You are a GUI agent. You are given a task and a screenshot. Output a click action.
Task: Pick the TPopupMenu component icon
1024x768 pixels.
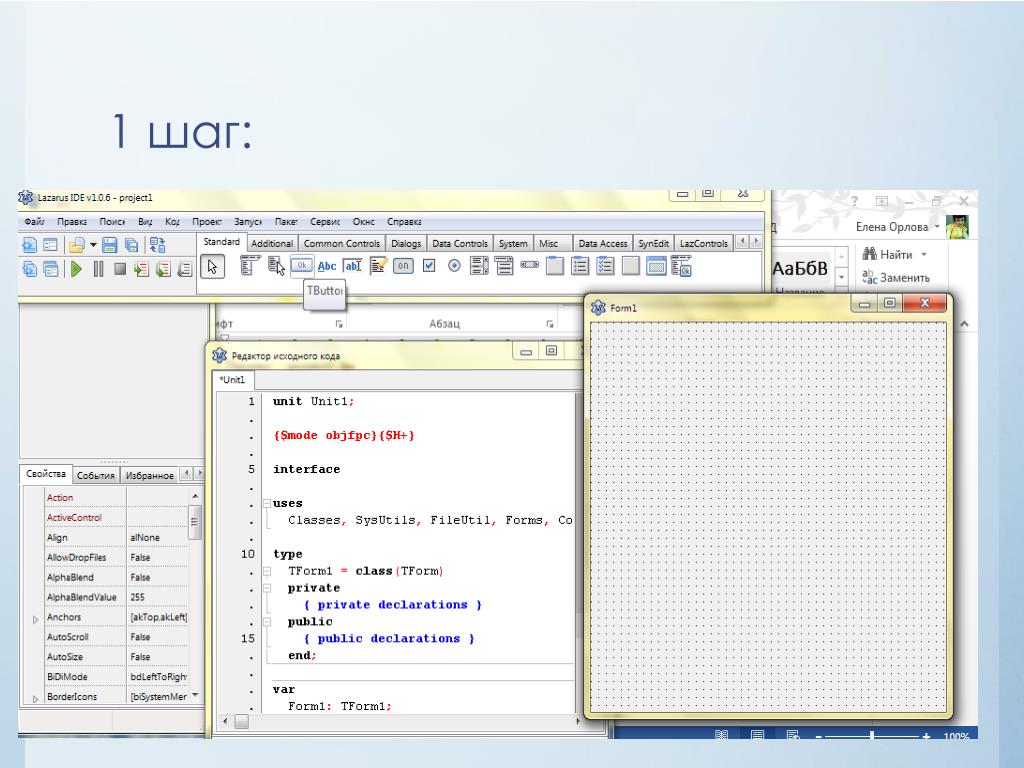tap(276, 266)
